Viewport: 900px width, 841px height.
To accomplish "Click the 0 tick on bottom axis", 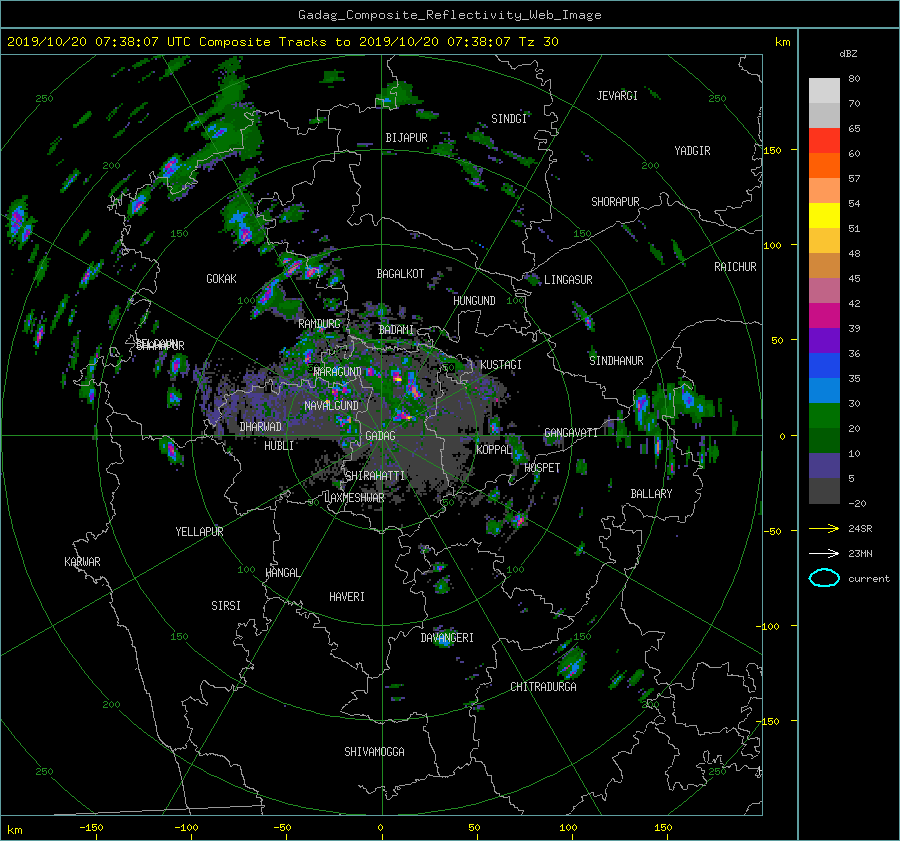I will pyautogui.click(x=380, y=828).
